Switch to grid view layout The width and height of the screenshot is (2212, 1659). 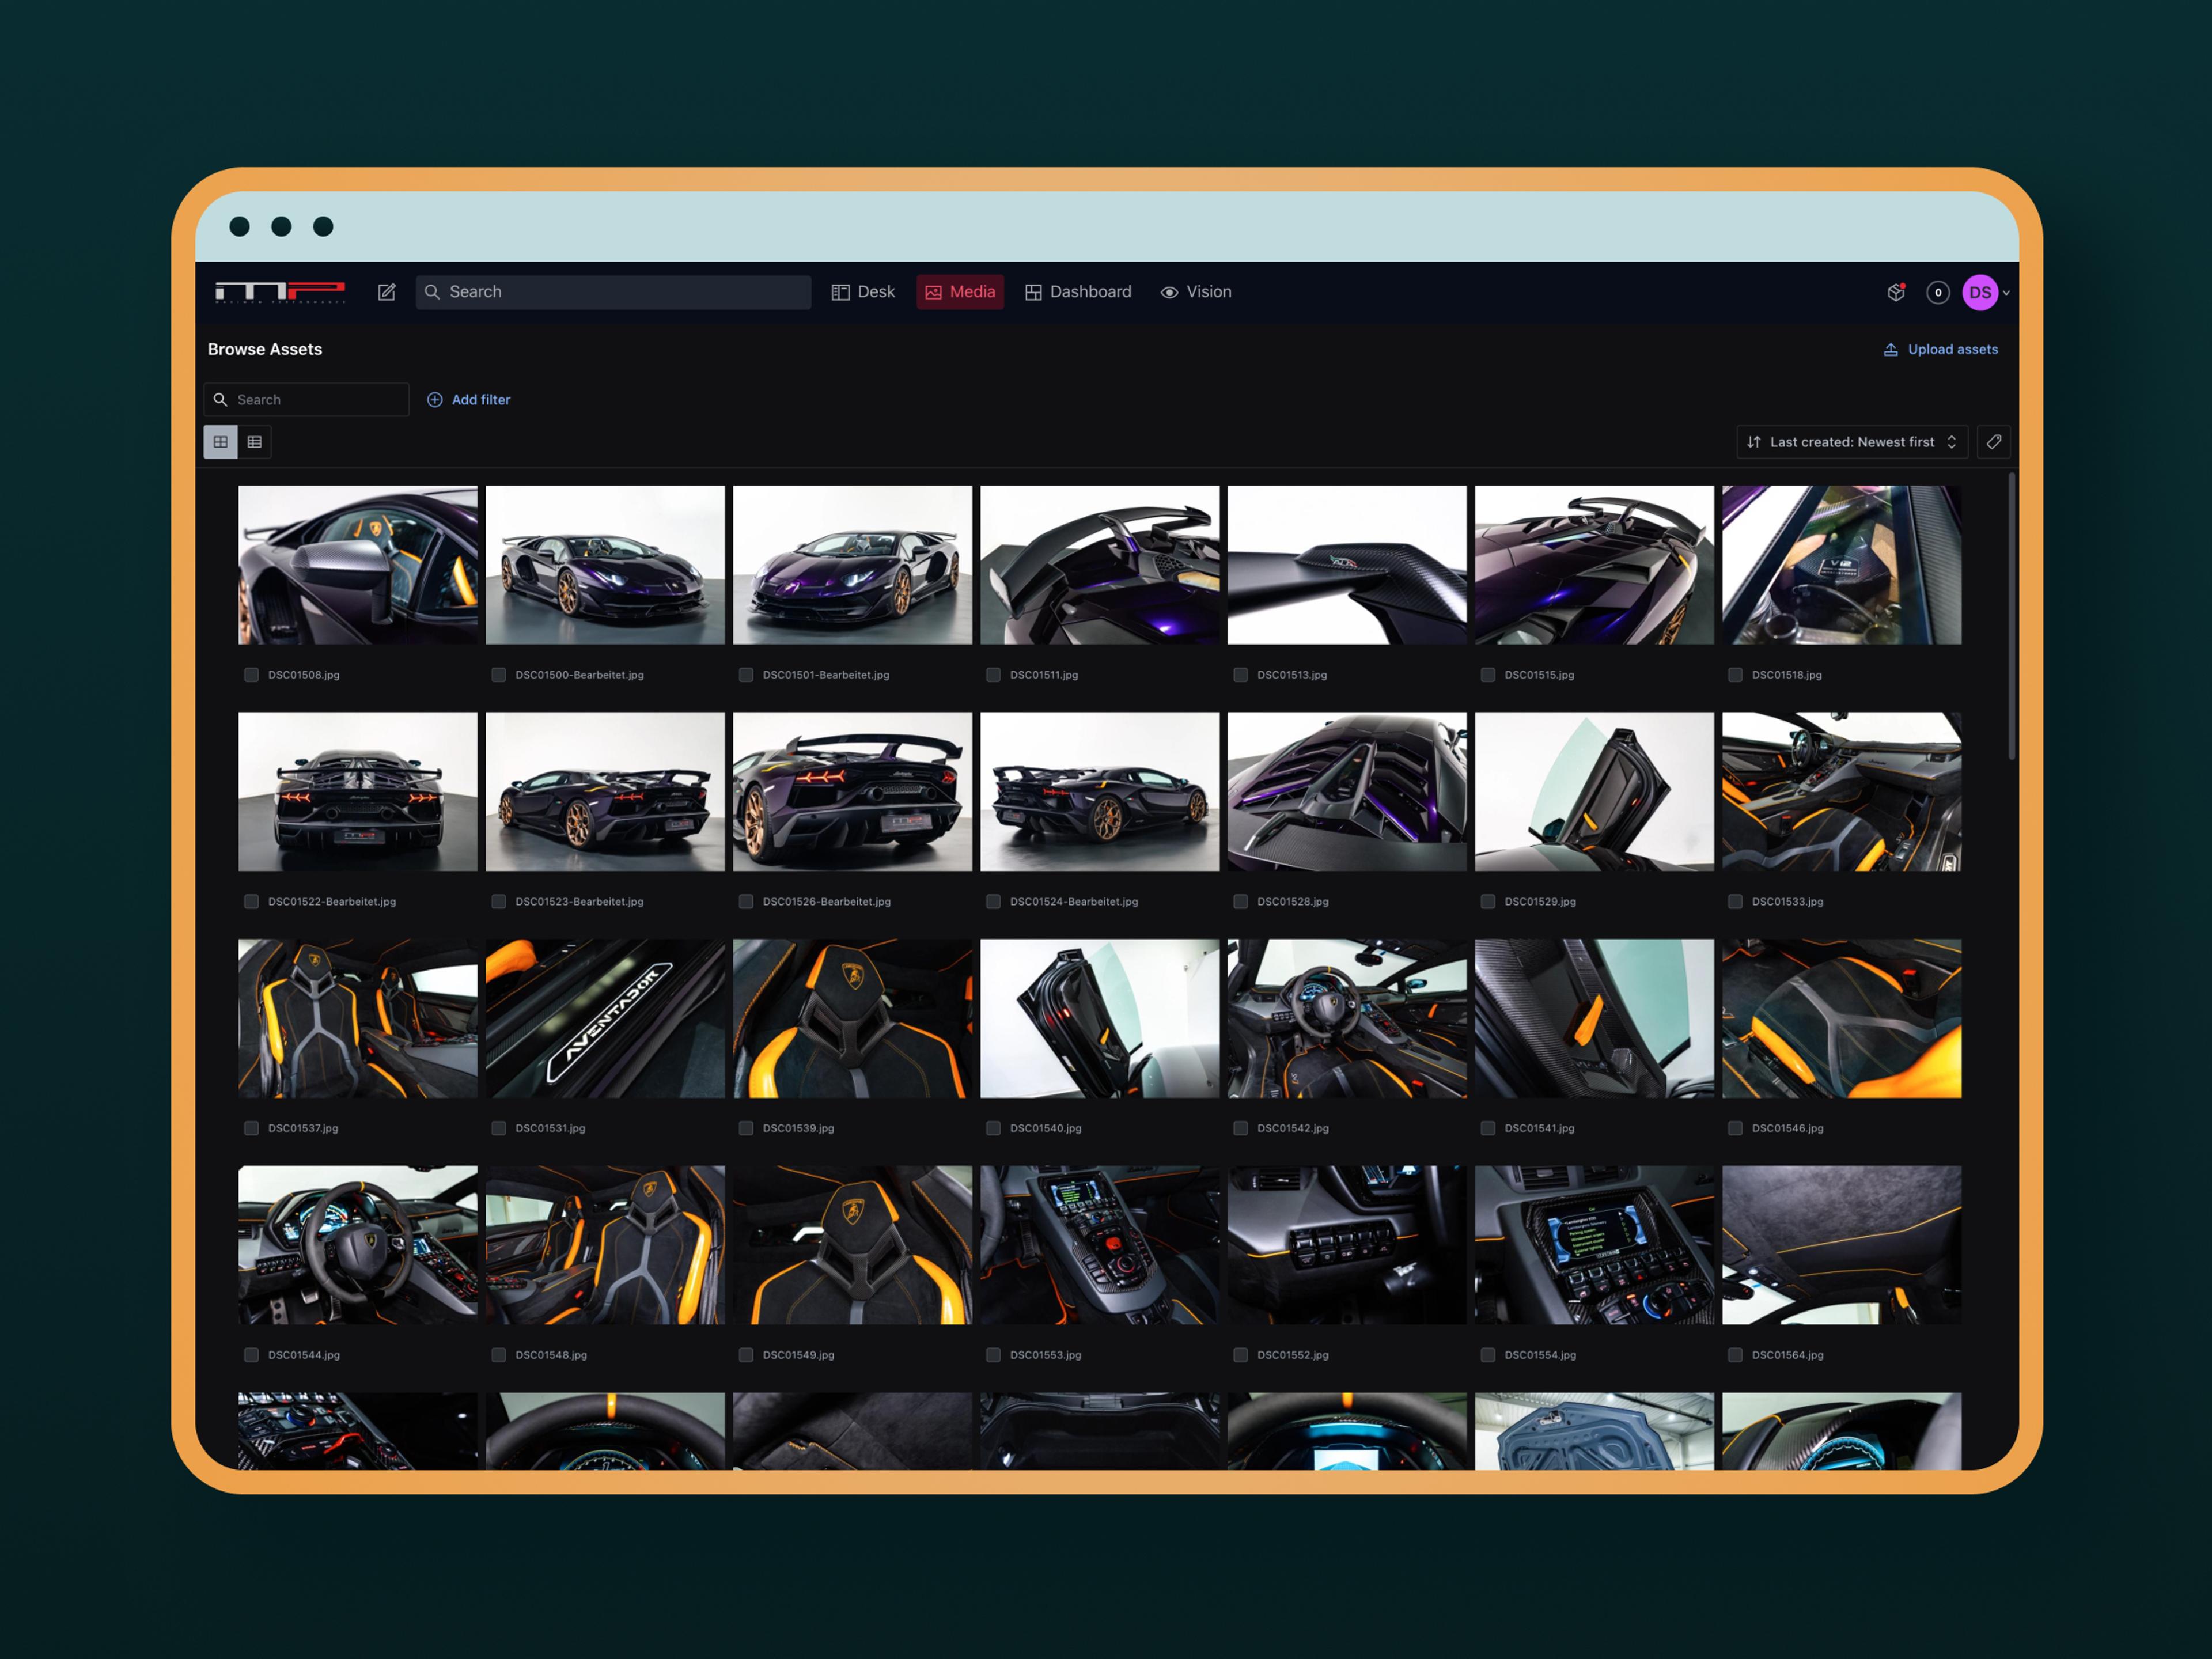220,442
